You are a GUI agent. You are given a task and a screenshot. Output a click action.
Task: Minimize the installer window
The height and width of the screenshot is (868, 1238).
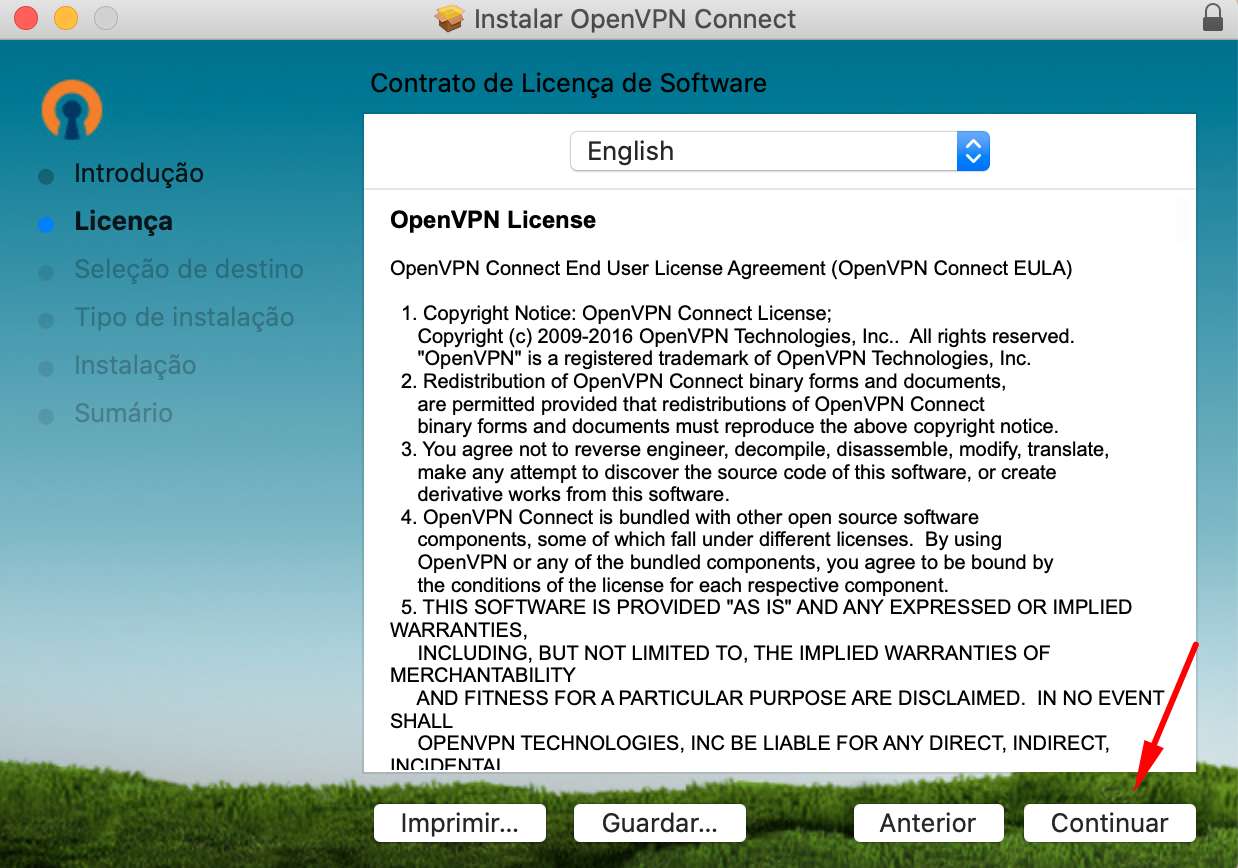coord(66,18)
